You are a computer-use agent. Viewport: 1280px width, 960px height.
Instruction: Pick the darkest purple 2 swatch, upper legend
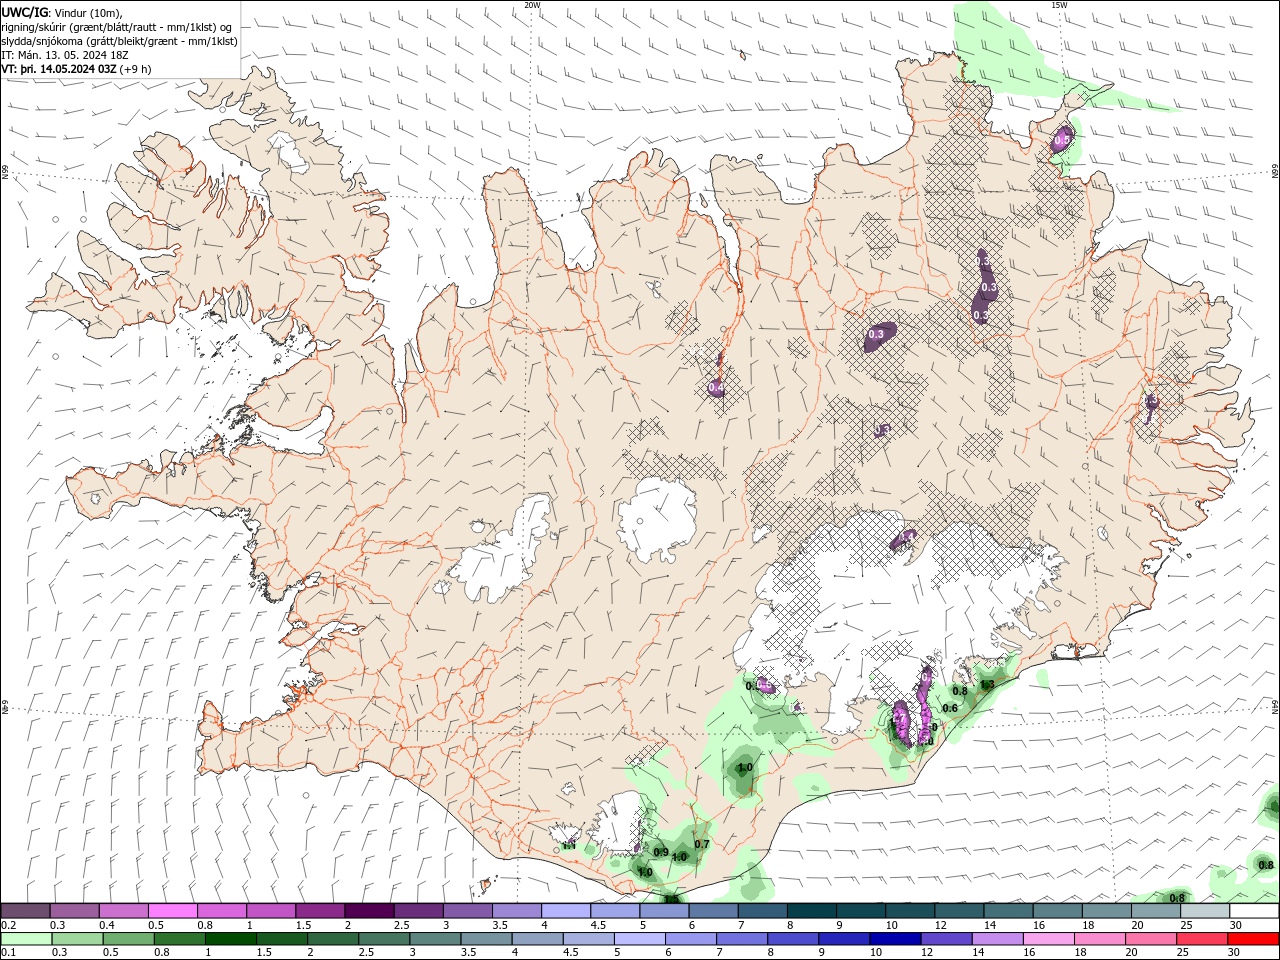(369, 911)
